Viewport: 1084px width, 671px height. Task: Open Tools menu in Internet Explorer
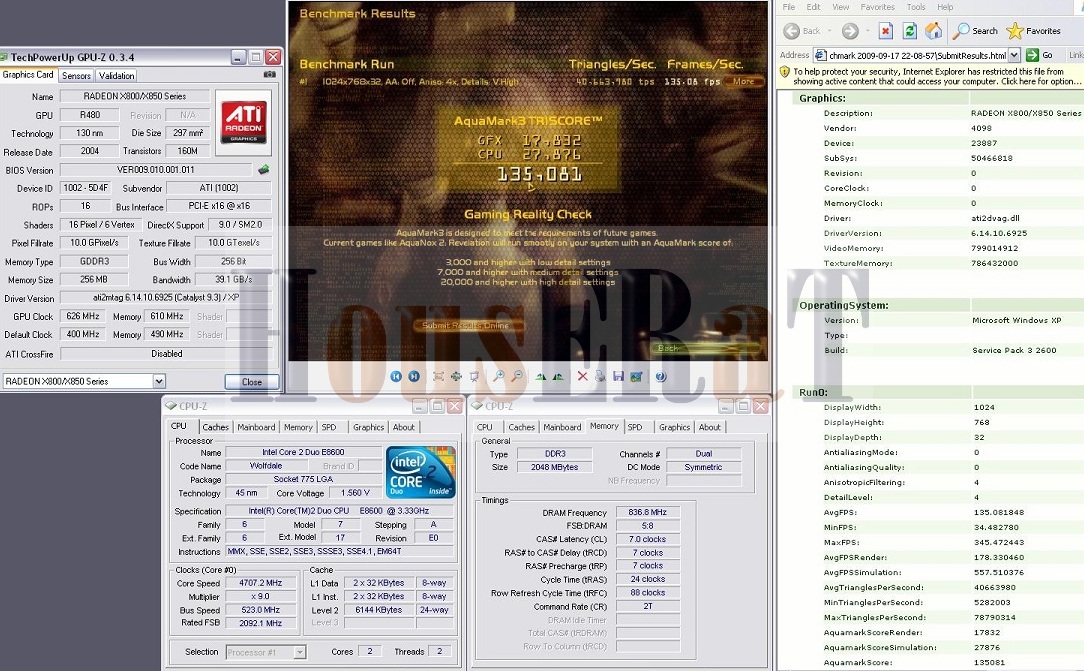point(916,7)
